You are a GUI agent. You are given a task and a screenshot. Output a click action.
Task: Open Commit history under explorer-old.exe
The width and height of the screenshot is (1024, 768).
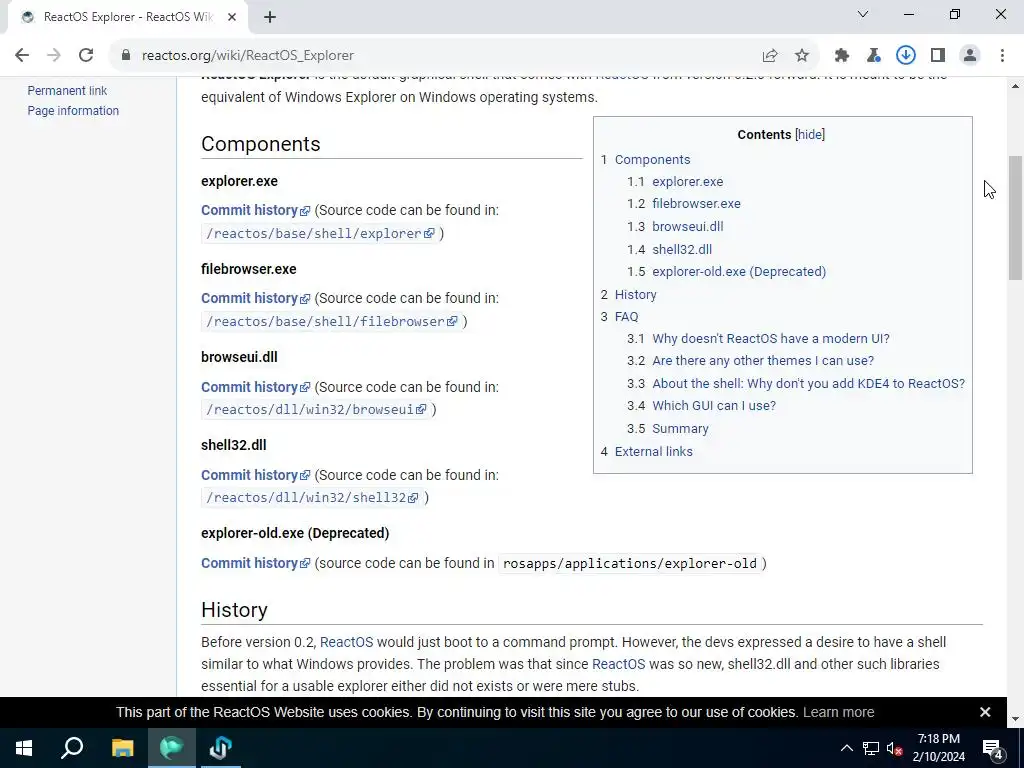click(255, 564)
